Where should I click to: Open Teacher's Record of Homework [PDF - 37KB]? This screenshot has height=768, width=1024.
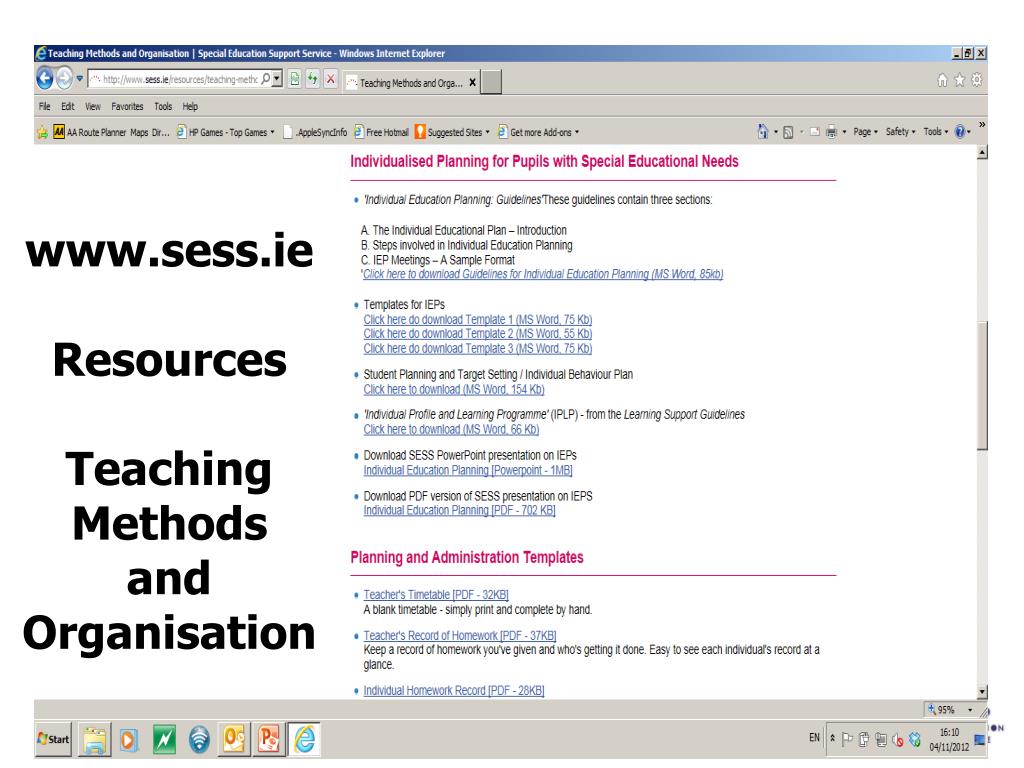tap(460, 635)
